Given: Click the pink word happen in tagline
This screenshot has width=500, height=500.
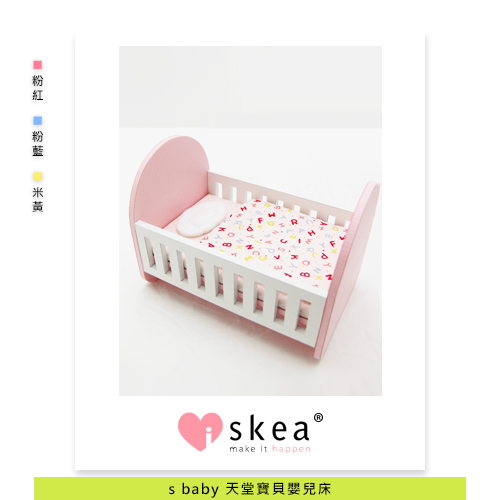Looking at the screenshot, I should click(x=291, y=449).
